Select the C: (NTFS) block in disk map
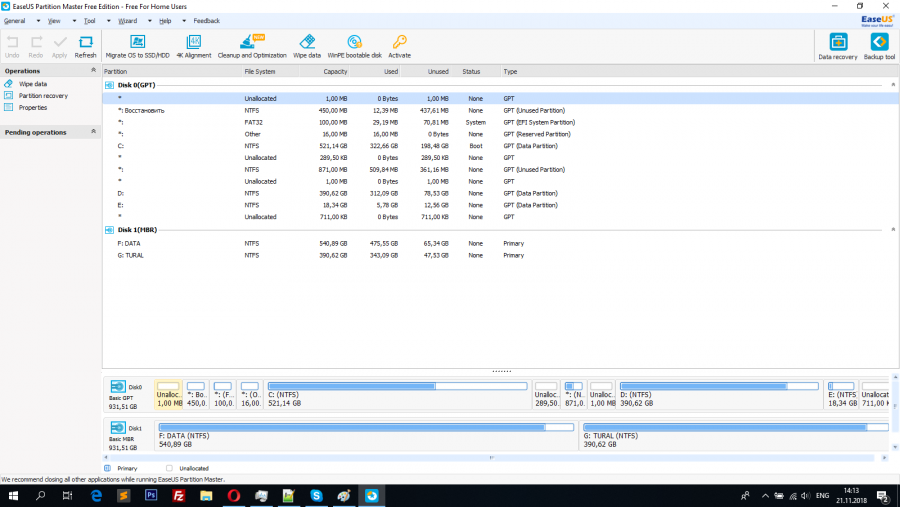 click(397, 394)
